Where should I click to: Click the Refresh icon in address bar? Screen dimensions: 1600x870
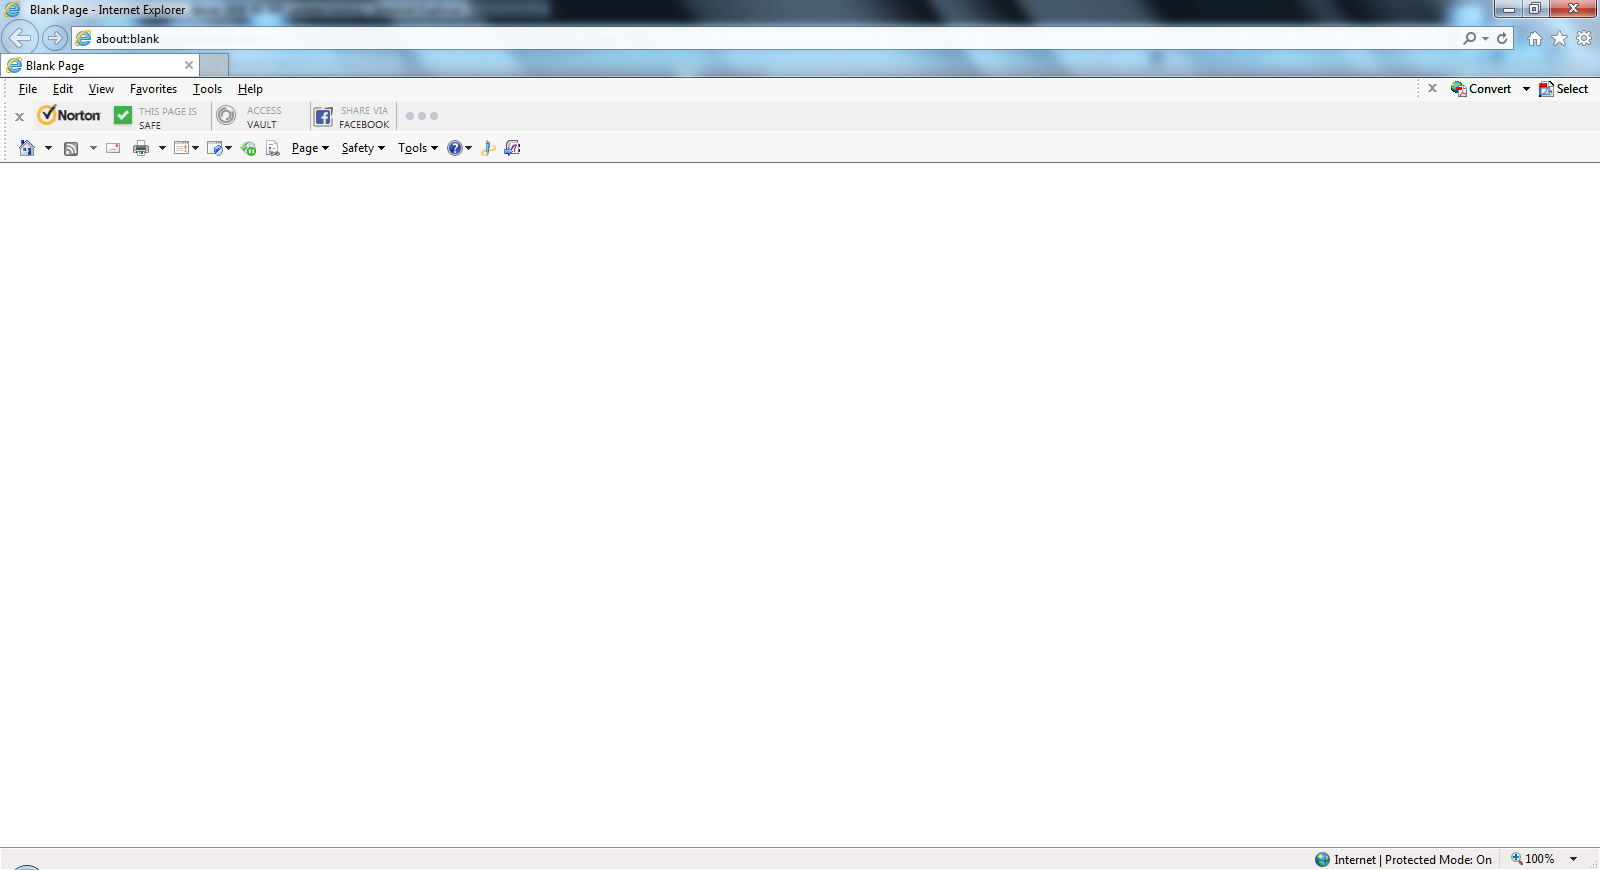click(1502, 38)
